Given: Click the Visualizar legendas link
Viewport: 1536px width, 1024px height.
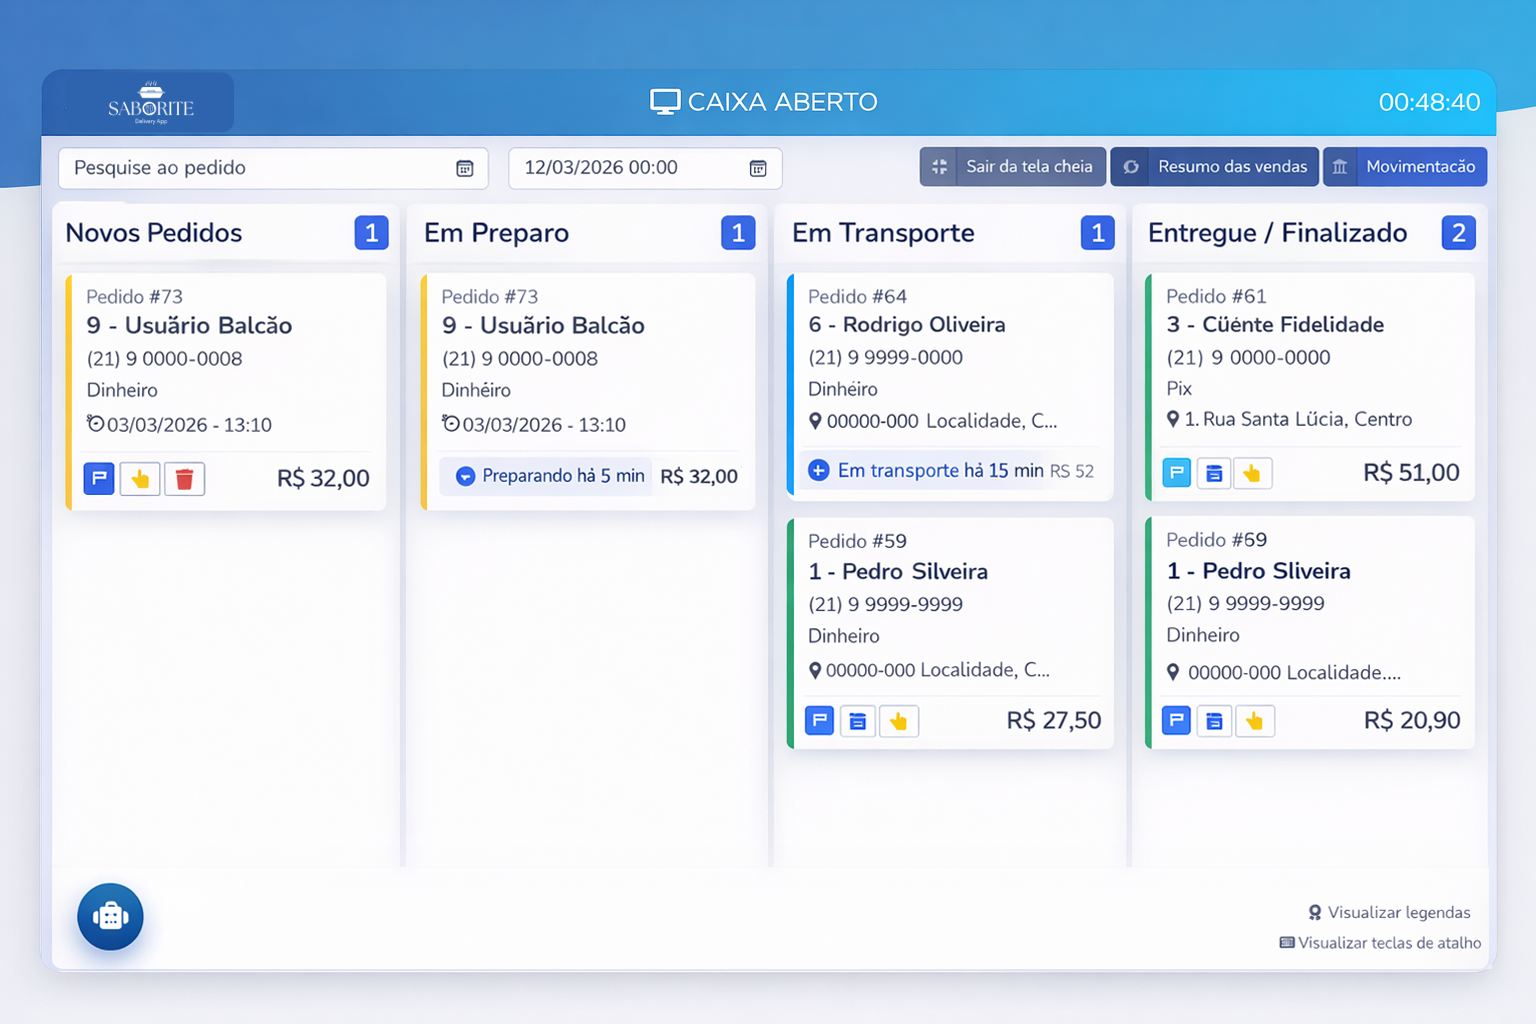Looking at the screenshot, I should (1389, 912).
